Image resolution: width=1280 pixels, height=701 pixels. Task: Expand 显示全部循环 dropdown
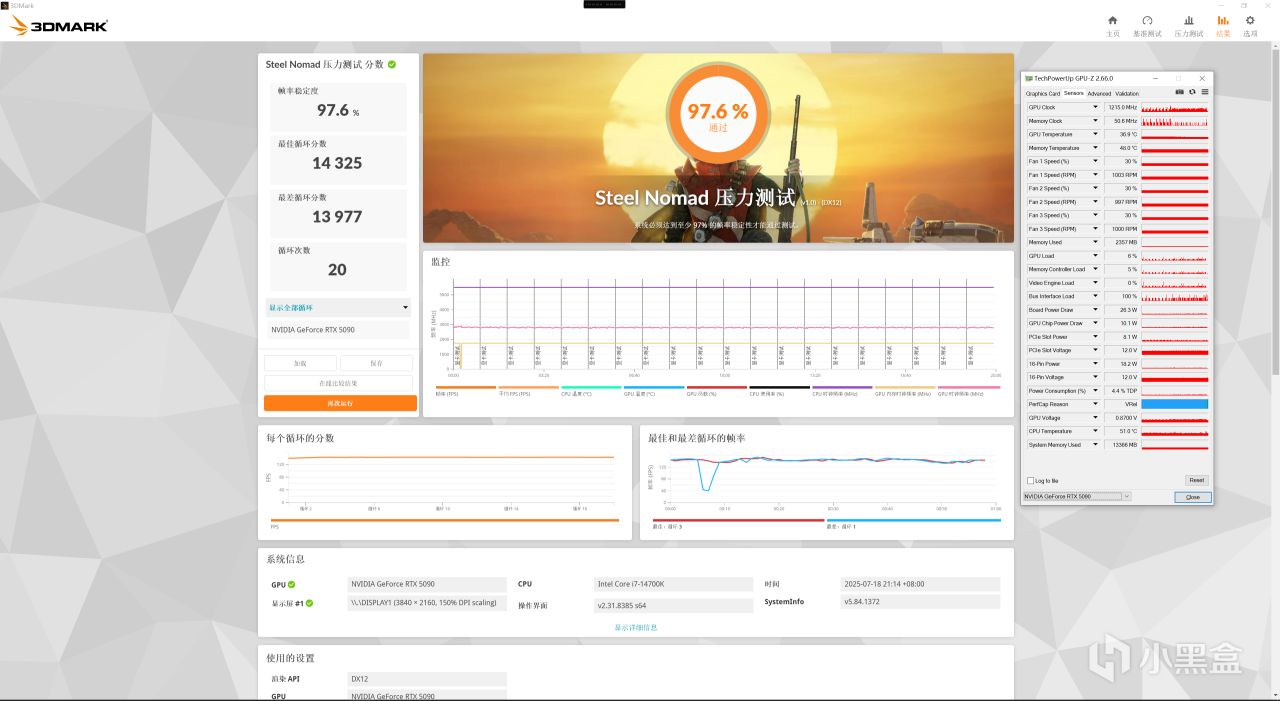pyautogui.click(x=338, y=307)
